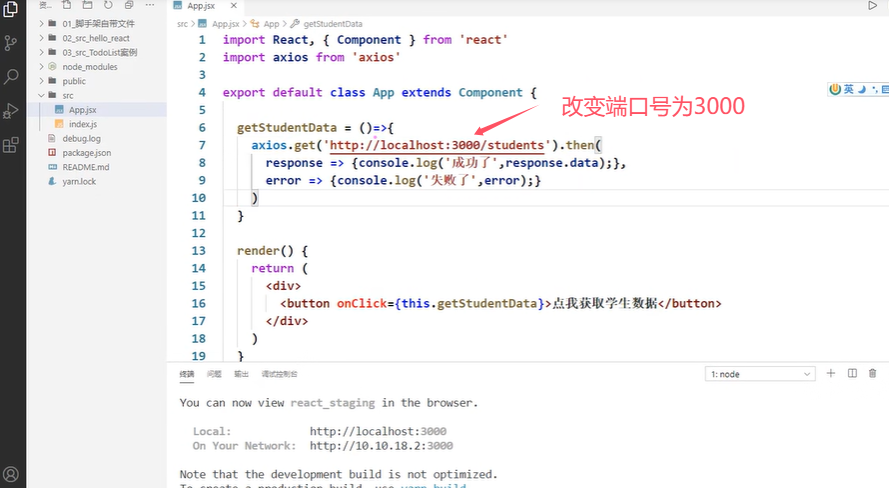Screen dimensions: 889x488
Task: Click line number 7 in the gutter
Action: pos(202,145)
